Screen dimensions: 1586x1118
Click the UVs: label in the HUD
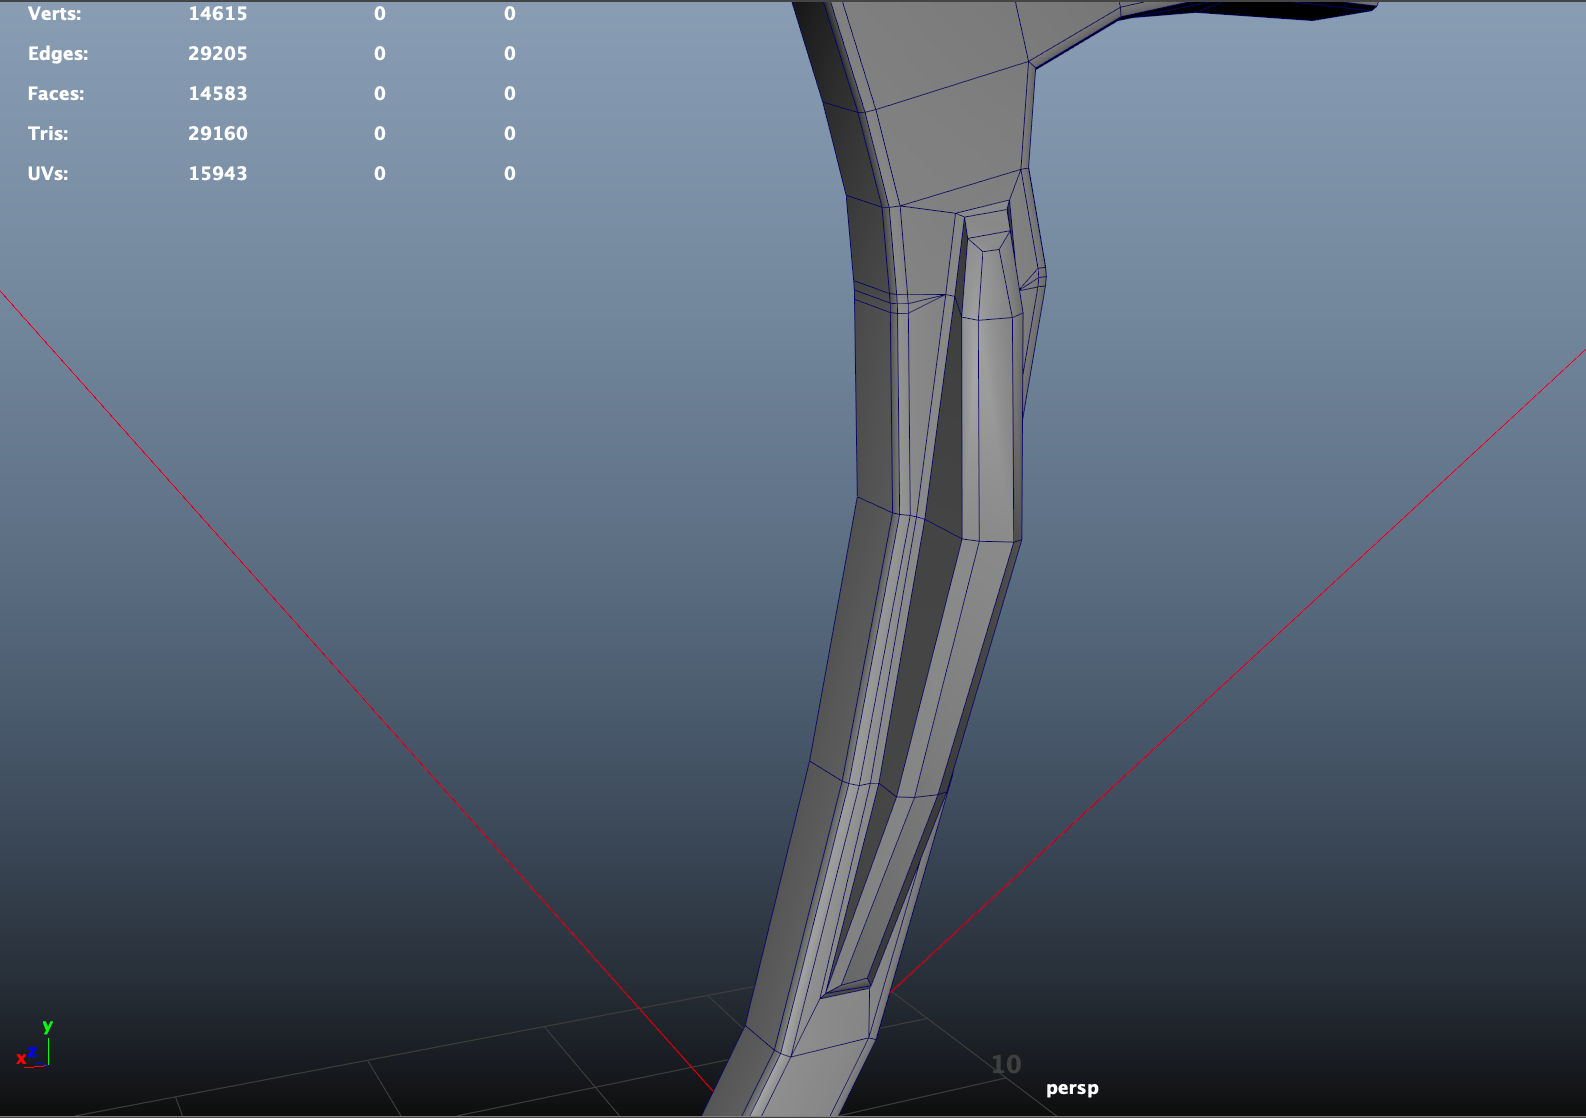coord(48,174)
